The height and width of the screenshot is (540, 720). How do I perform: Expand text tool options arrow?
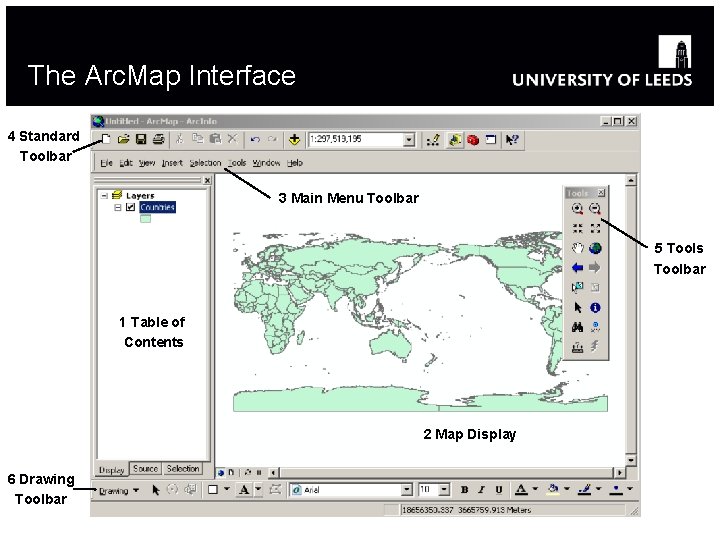[259, 489]
